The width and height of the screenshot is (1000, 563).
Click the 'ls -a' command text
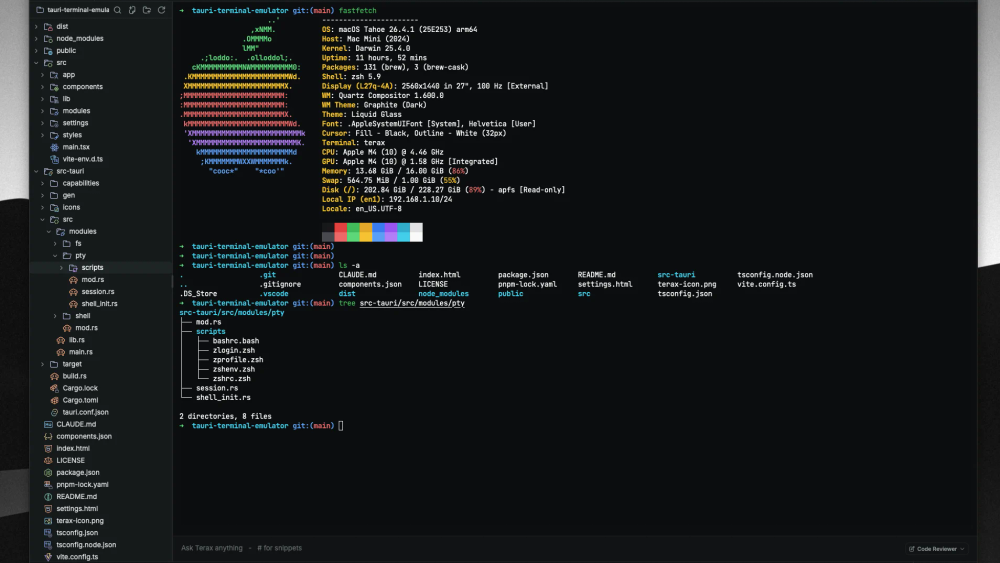[349, 265]
